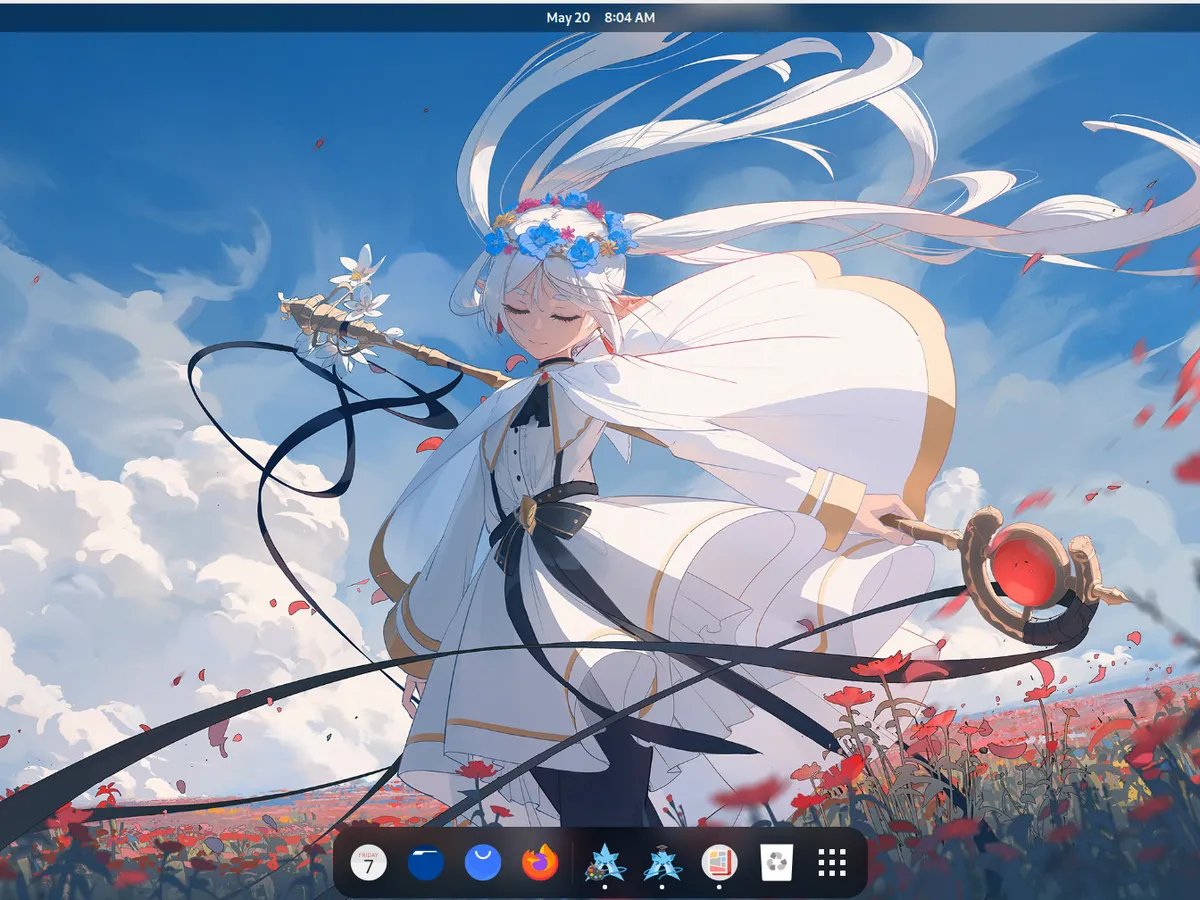Click the "May 20" date text
Viewport: 1200px width, 900px height.
pyautogui.click(x=568, y=18)
